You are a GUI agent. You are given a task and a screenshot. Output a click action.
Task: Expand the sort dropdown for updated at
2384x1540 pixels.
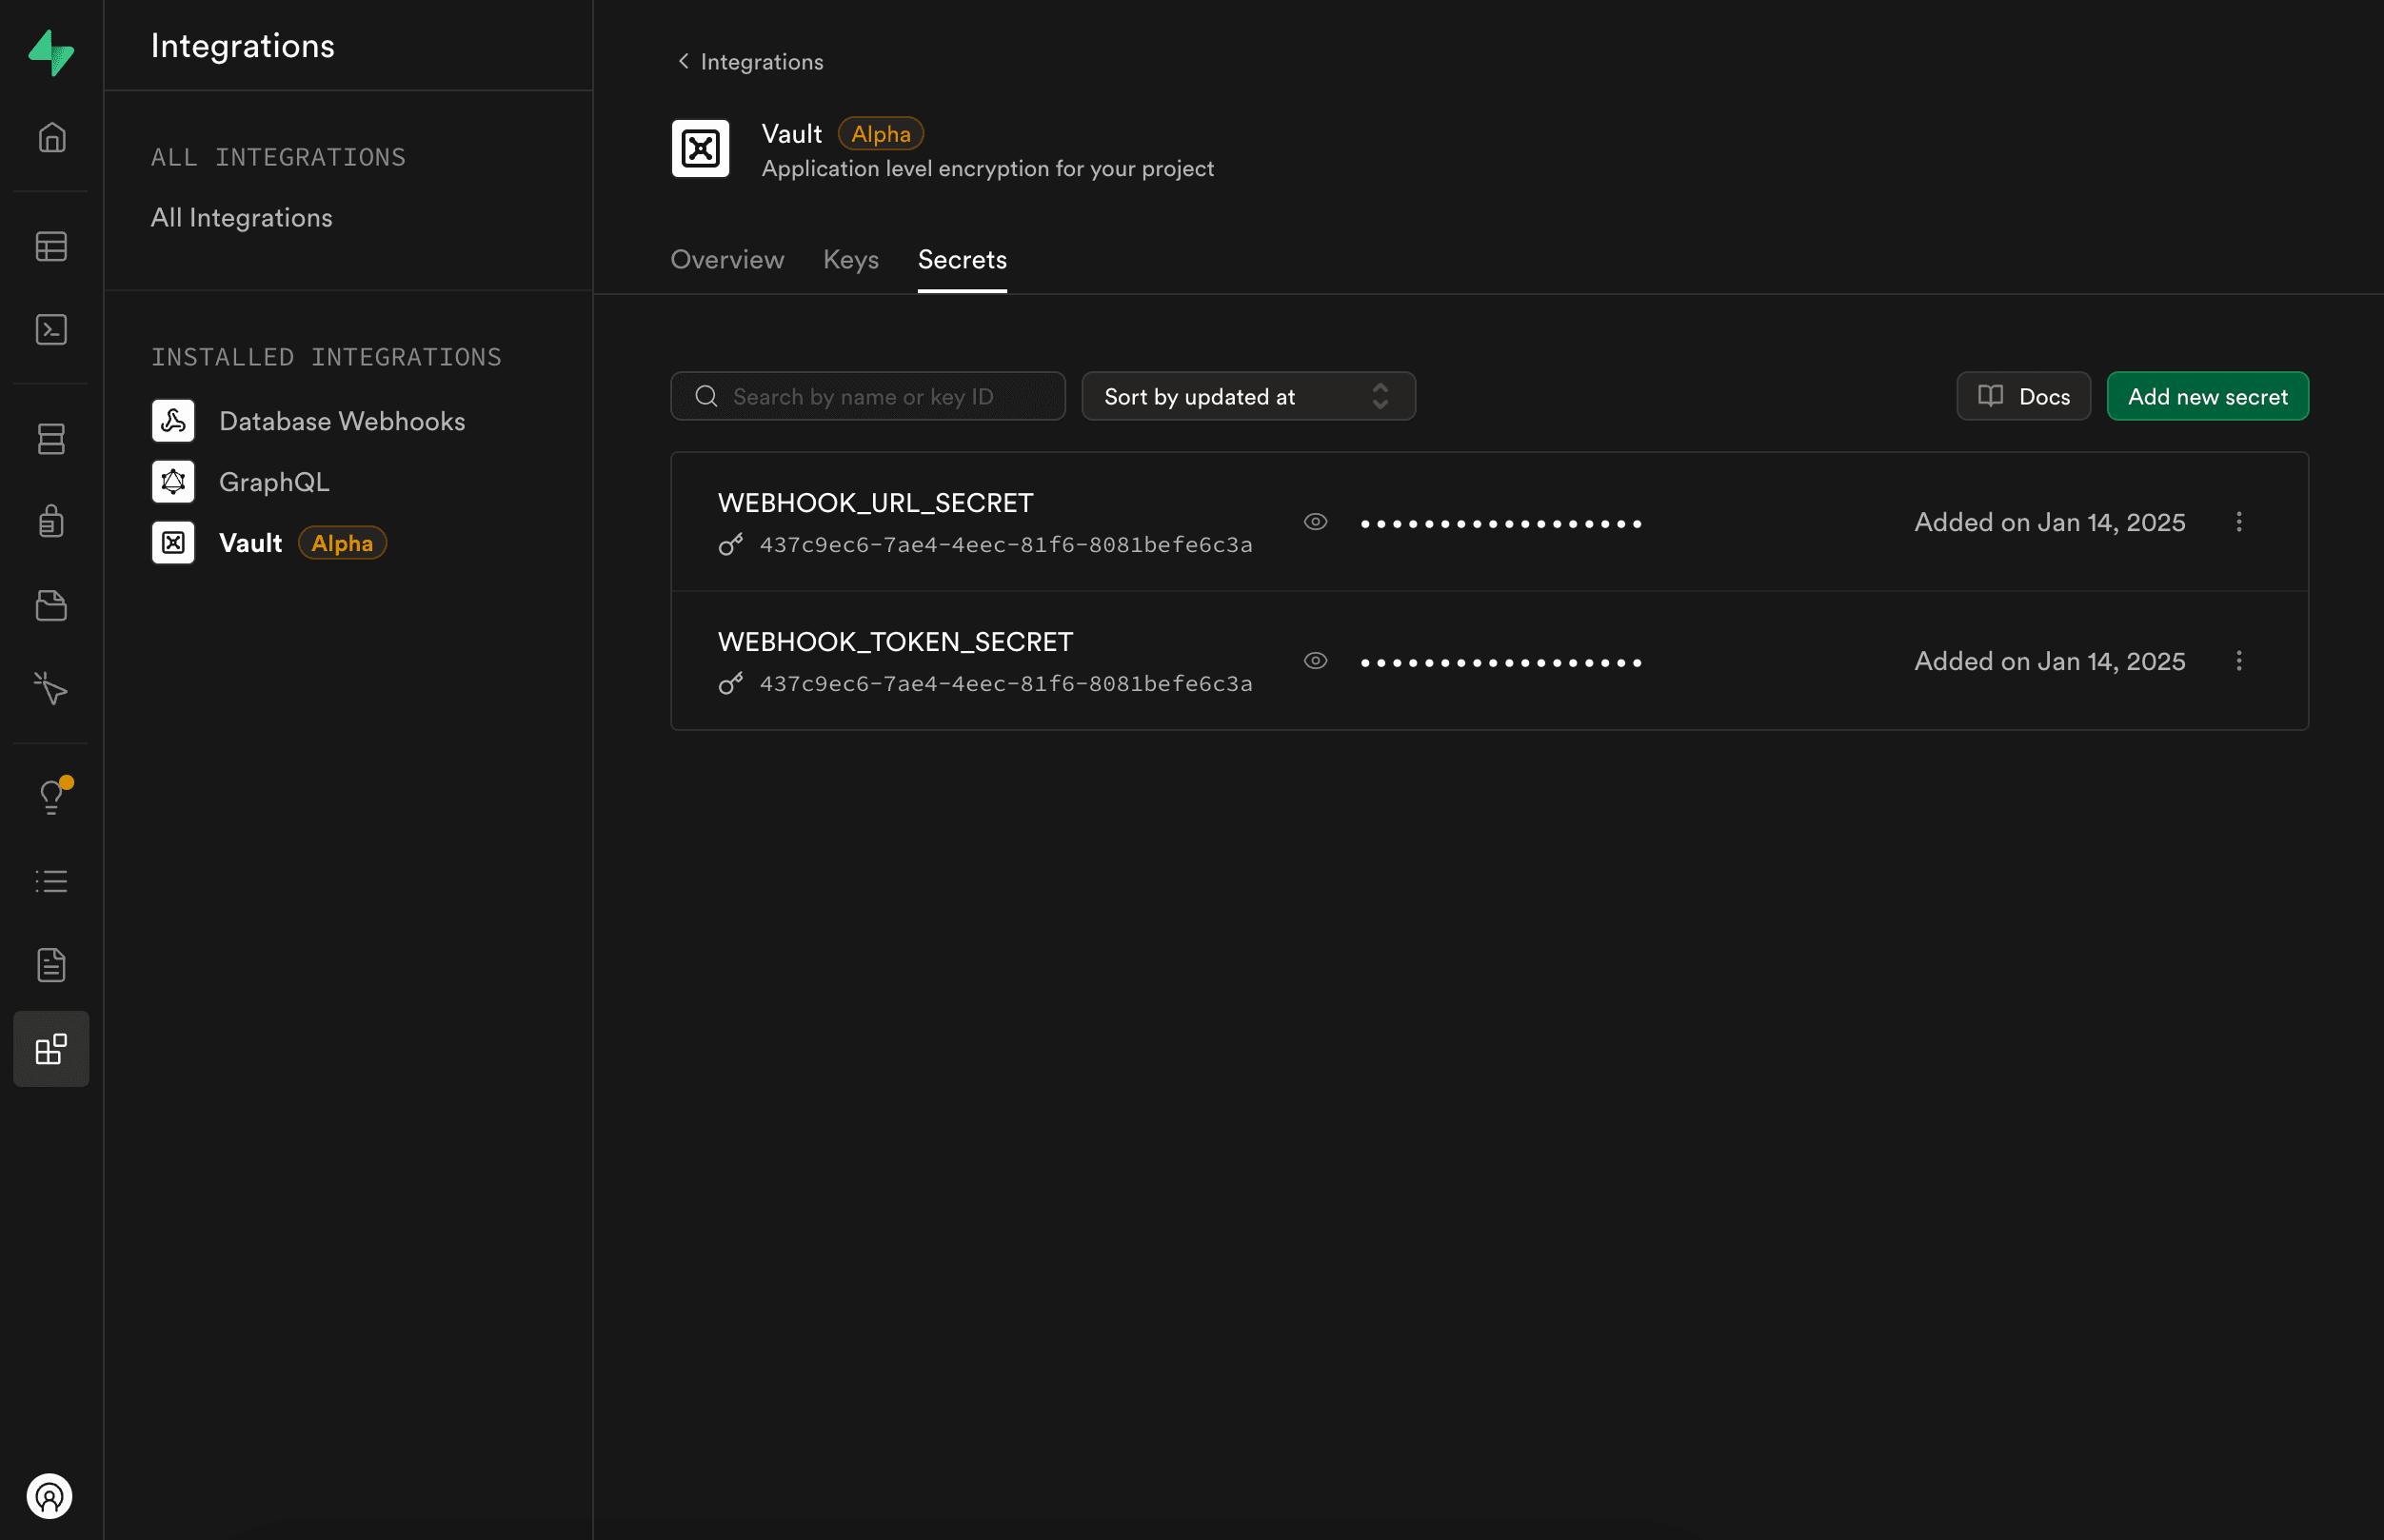pos(1381,396)
